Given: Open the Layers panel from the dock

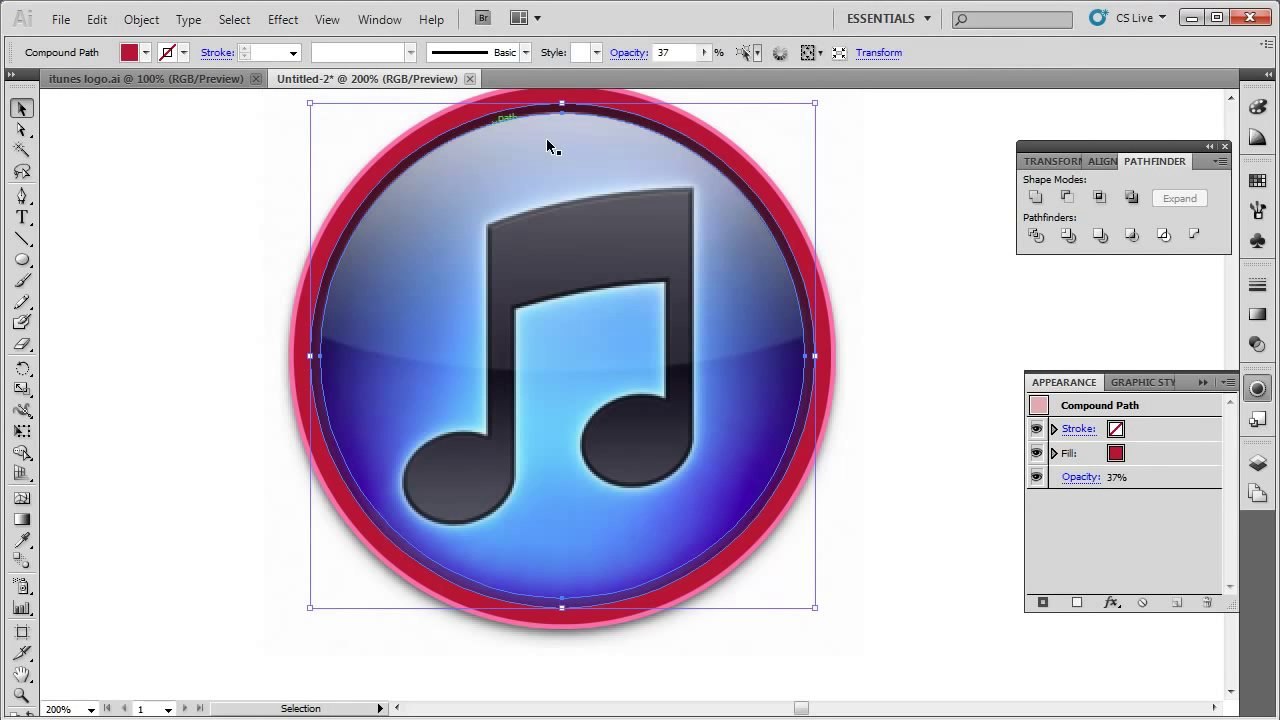Looking at the screenshot, I should point(1258,464).
